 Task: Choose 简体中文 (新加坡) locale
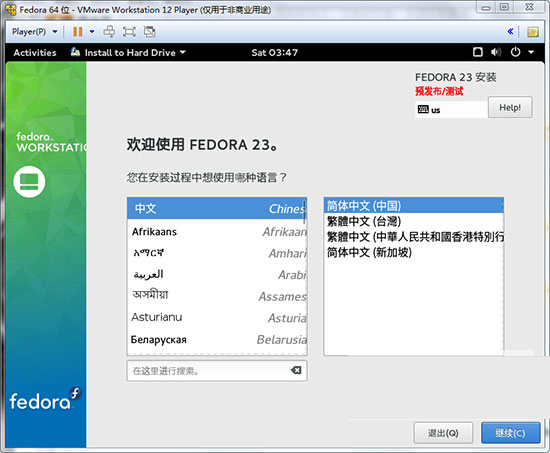tap(414, 252)
